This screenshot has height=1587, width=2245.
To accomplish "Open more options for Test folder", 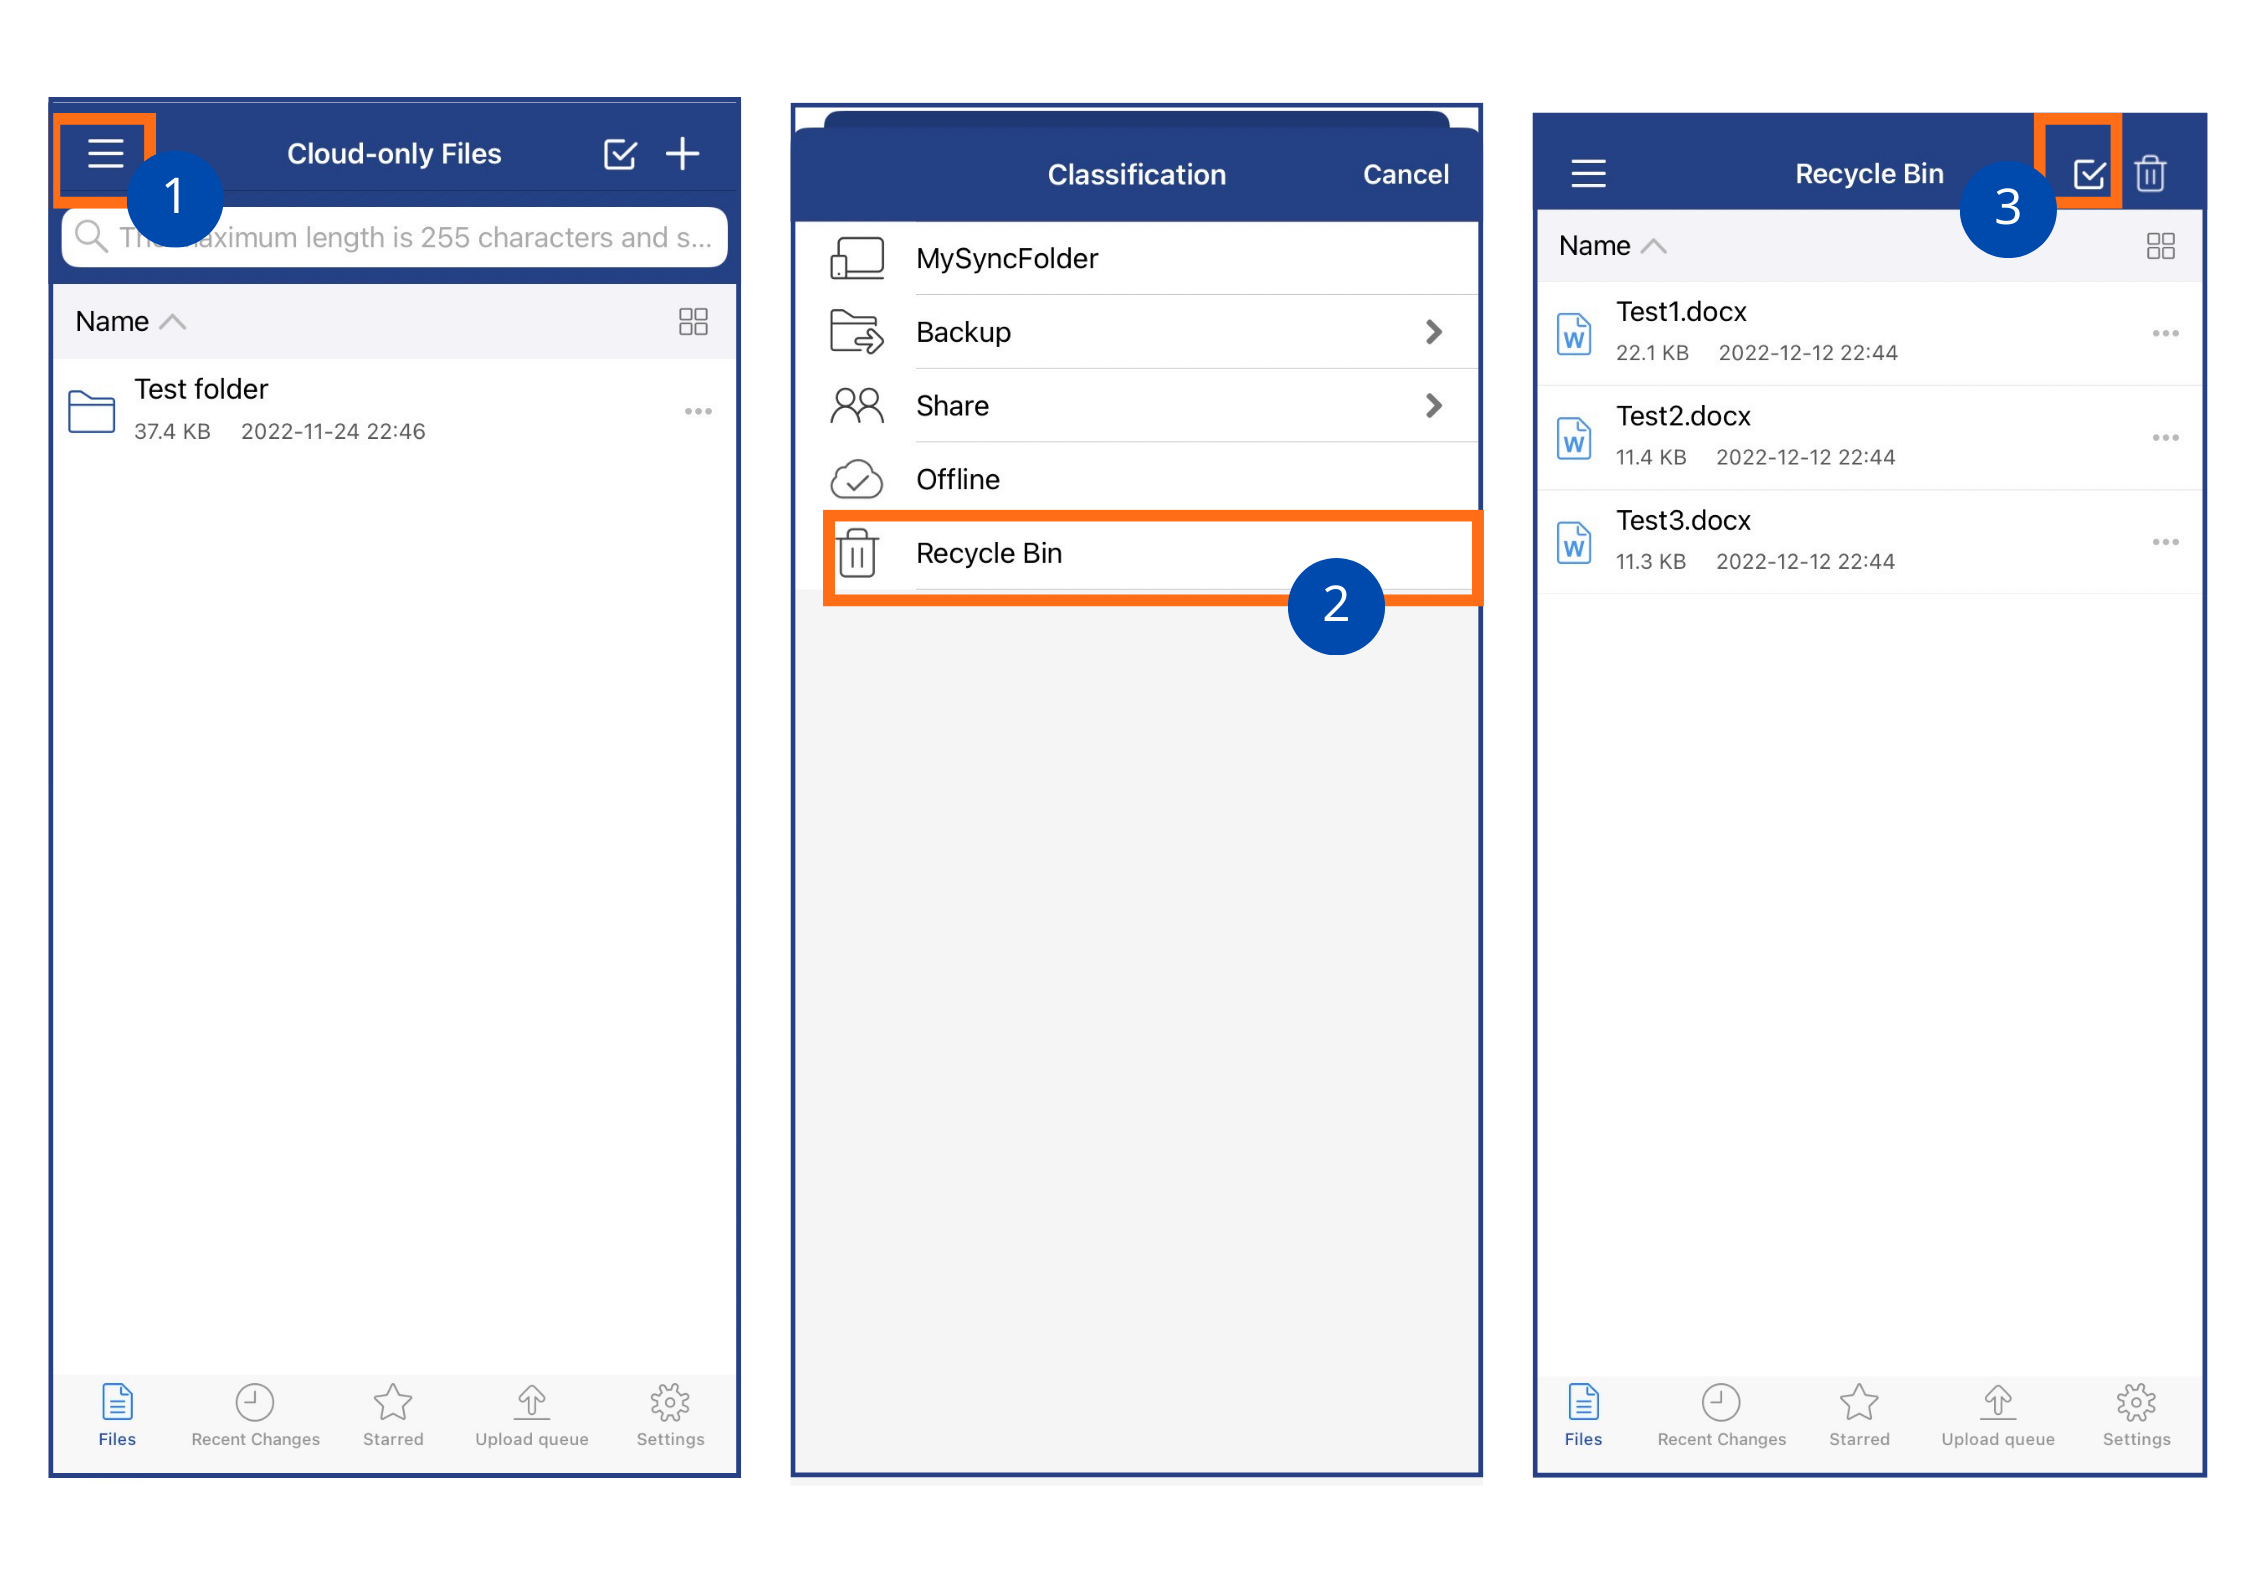I will coord(698,411).
